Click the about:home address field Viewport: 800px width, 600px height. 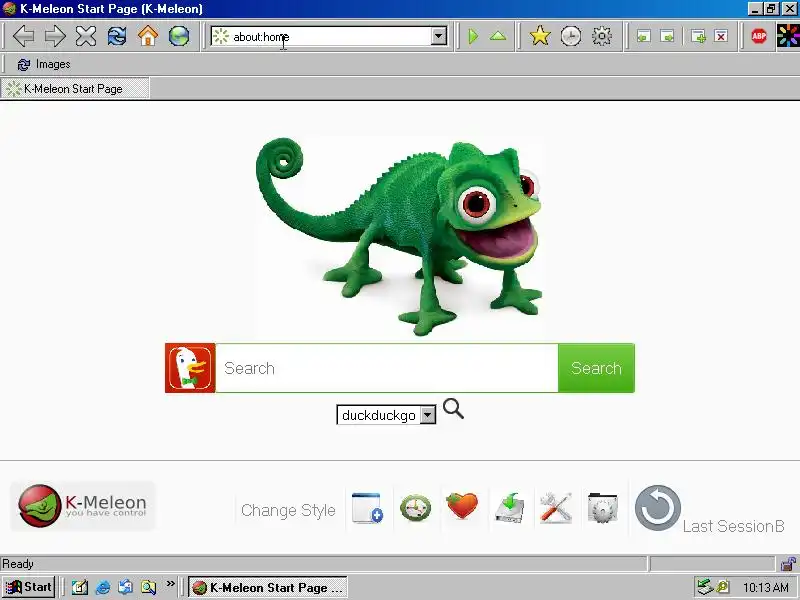331,37
